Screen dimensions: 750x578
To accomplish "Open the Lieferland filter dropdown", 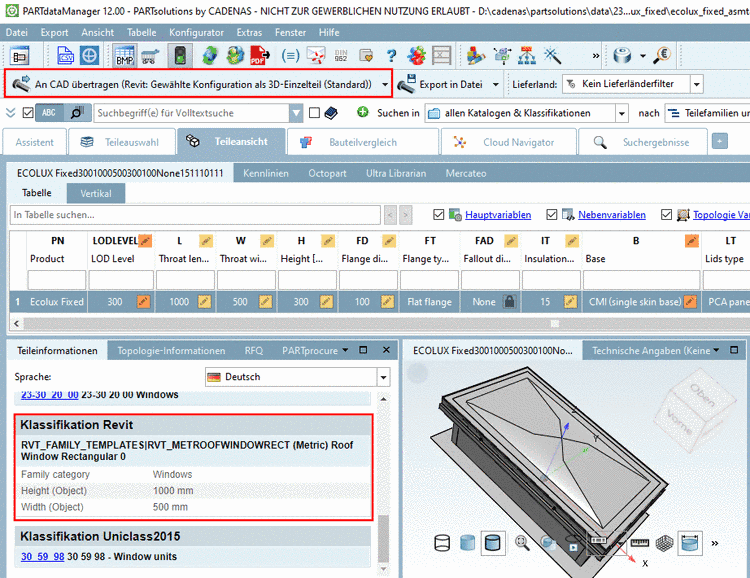I will (696, 84).
